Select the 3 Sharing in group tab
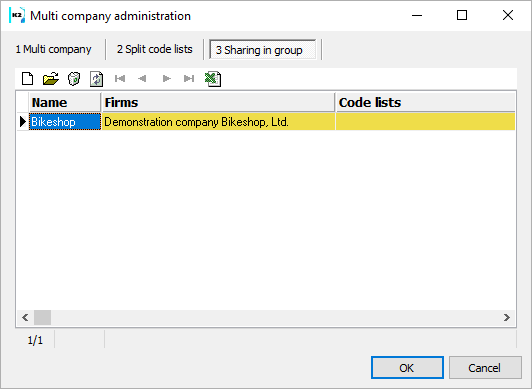Screen dimensions: 532x389 tap(262, 50)
